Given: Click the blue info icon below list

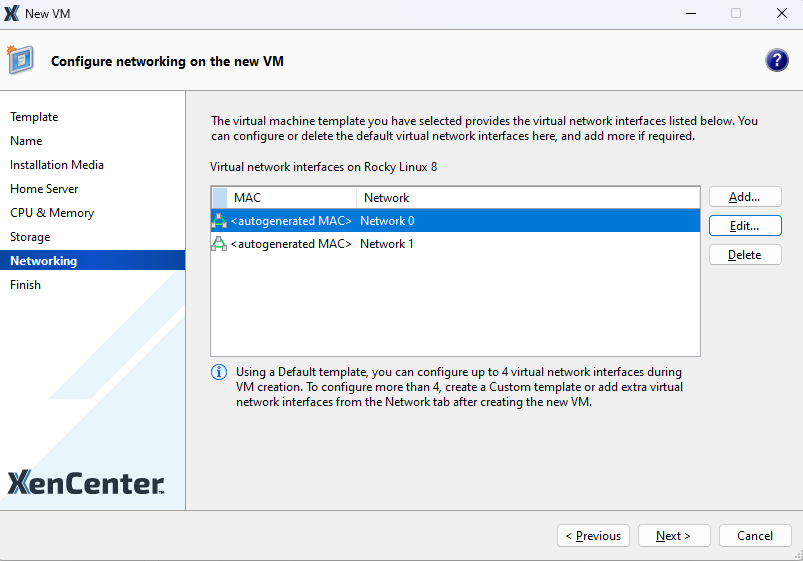Looking at the screenshot, I should click(x=219, y=372).
